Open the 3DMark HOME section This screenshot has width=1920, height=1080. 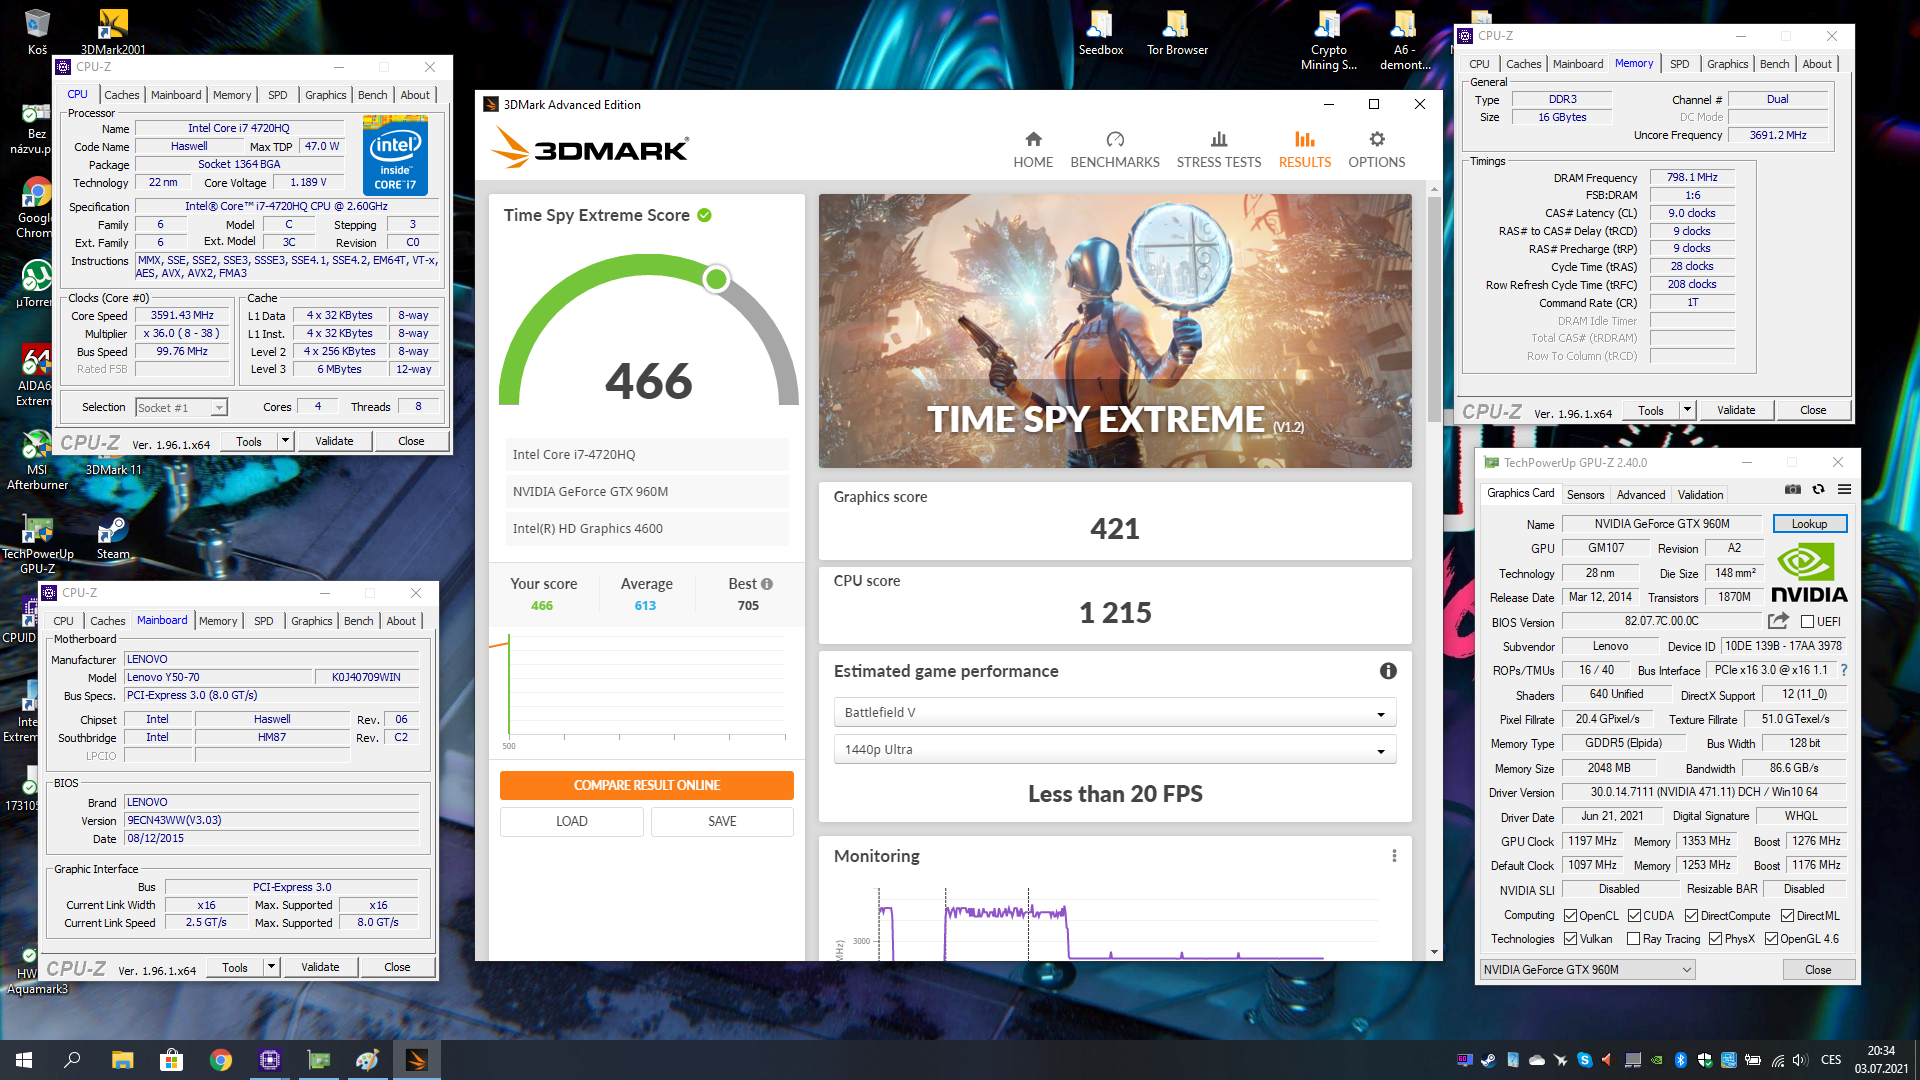tap(1033, 150)
